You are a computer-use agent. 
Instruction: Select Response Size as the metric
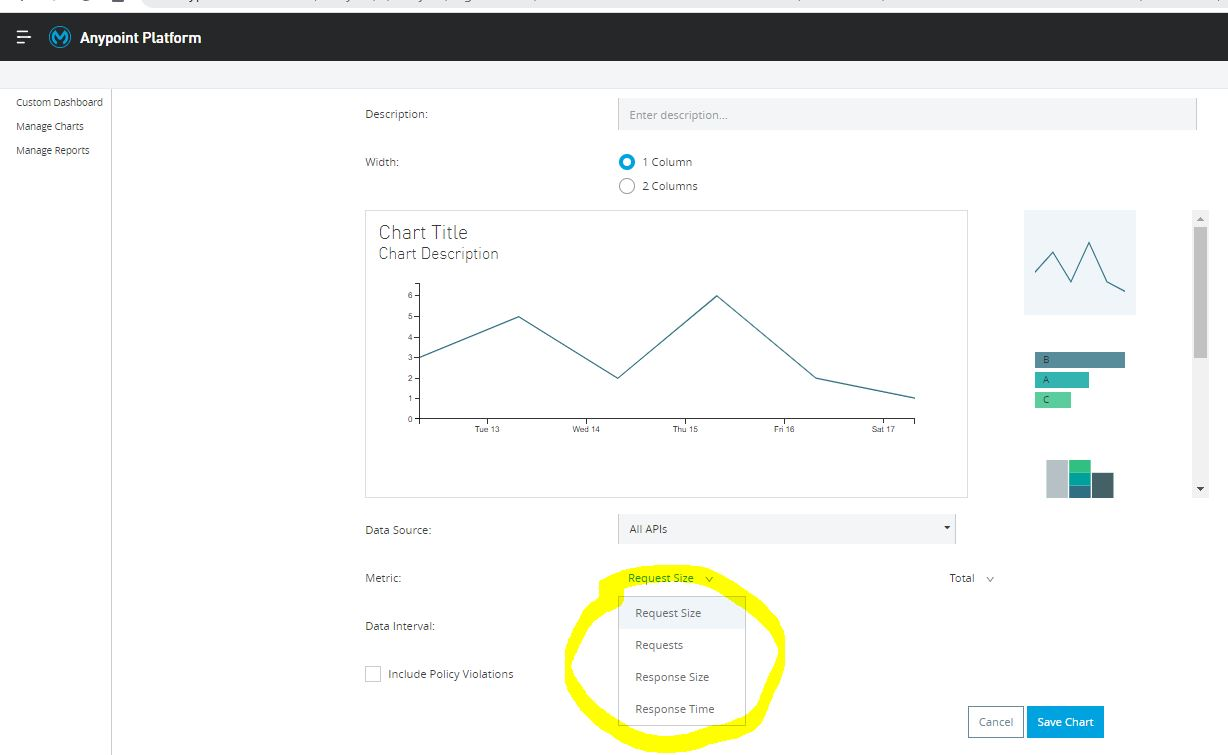pos(673,677)
